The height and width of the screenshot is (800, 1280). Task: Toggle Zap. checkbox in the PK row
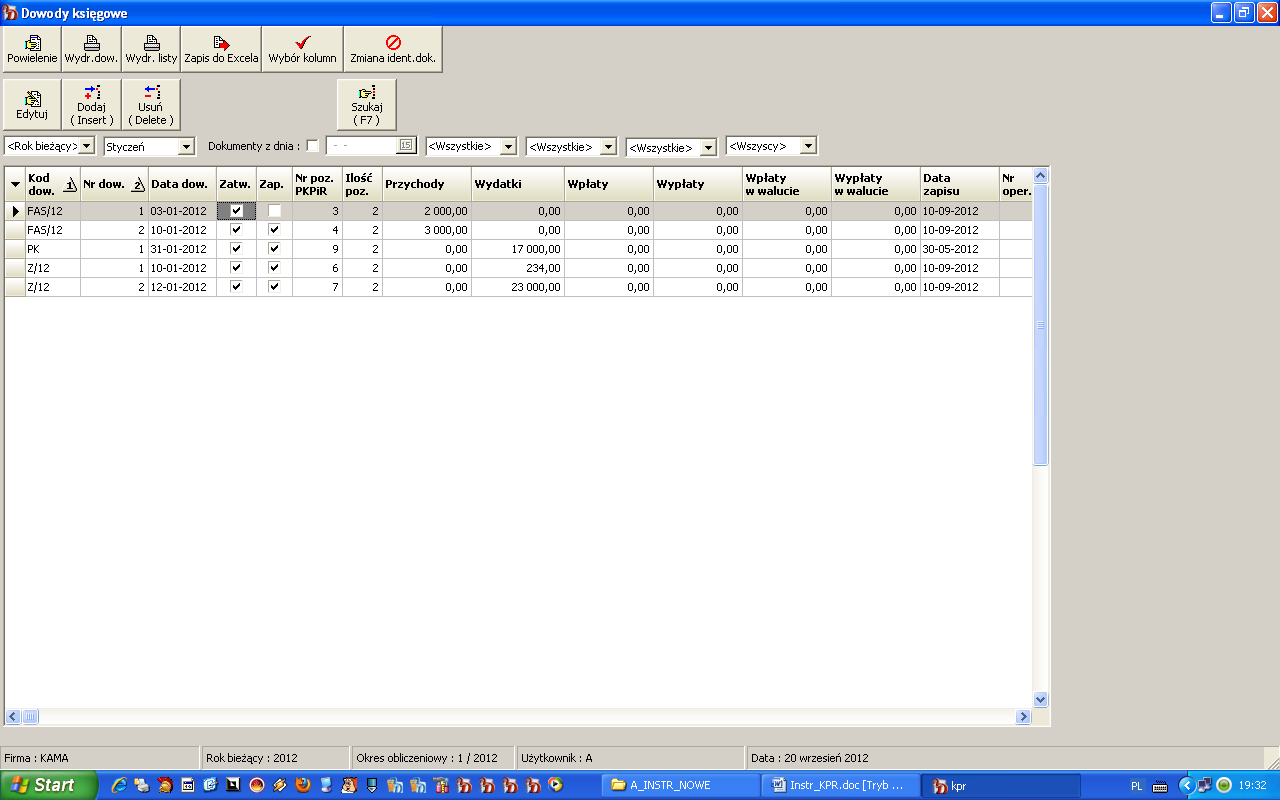(274, 249)
